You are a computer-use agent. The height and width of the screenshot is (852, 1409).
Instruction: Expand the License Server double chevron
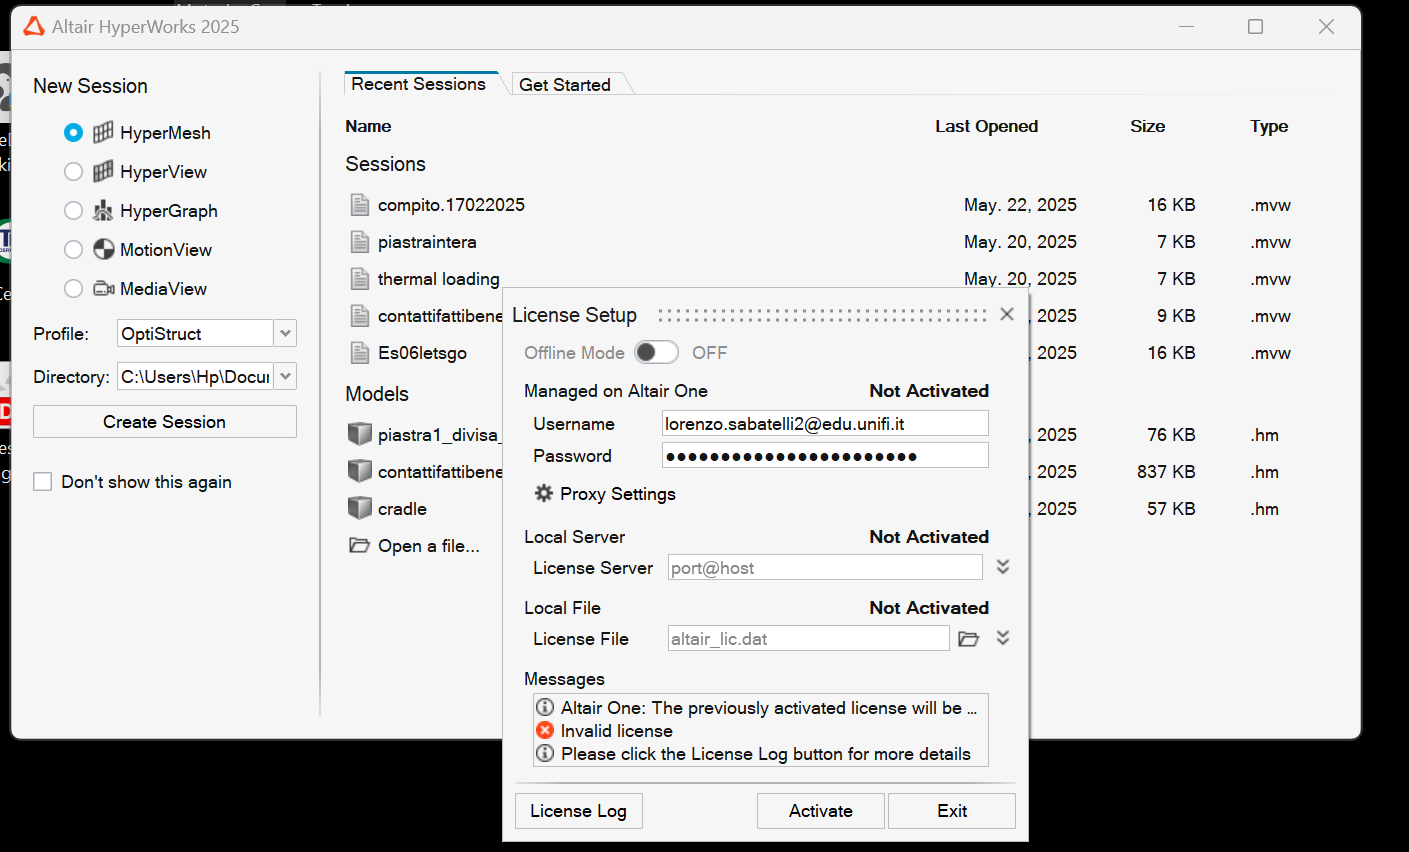1003,567
